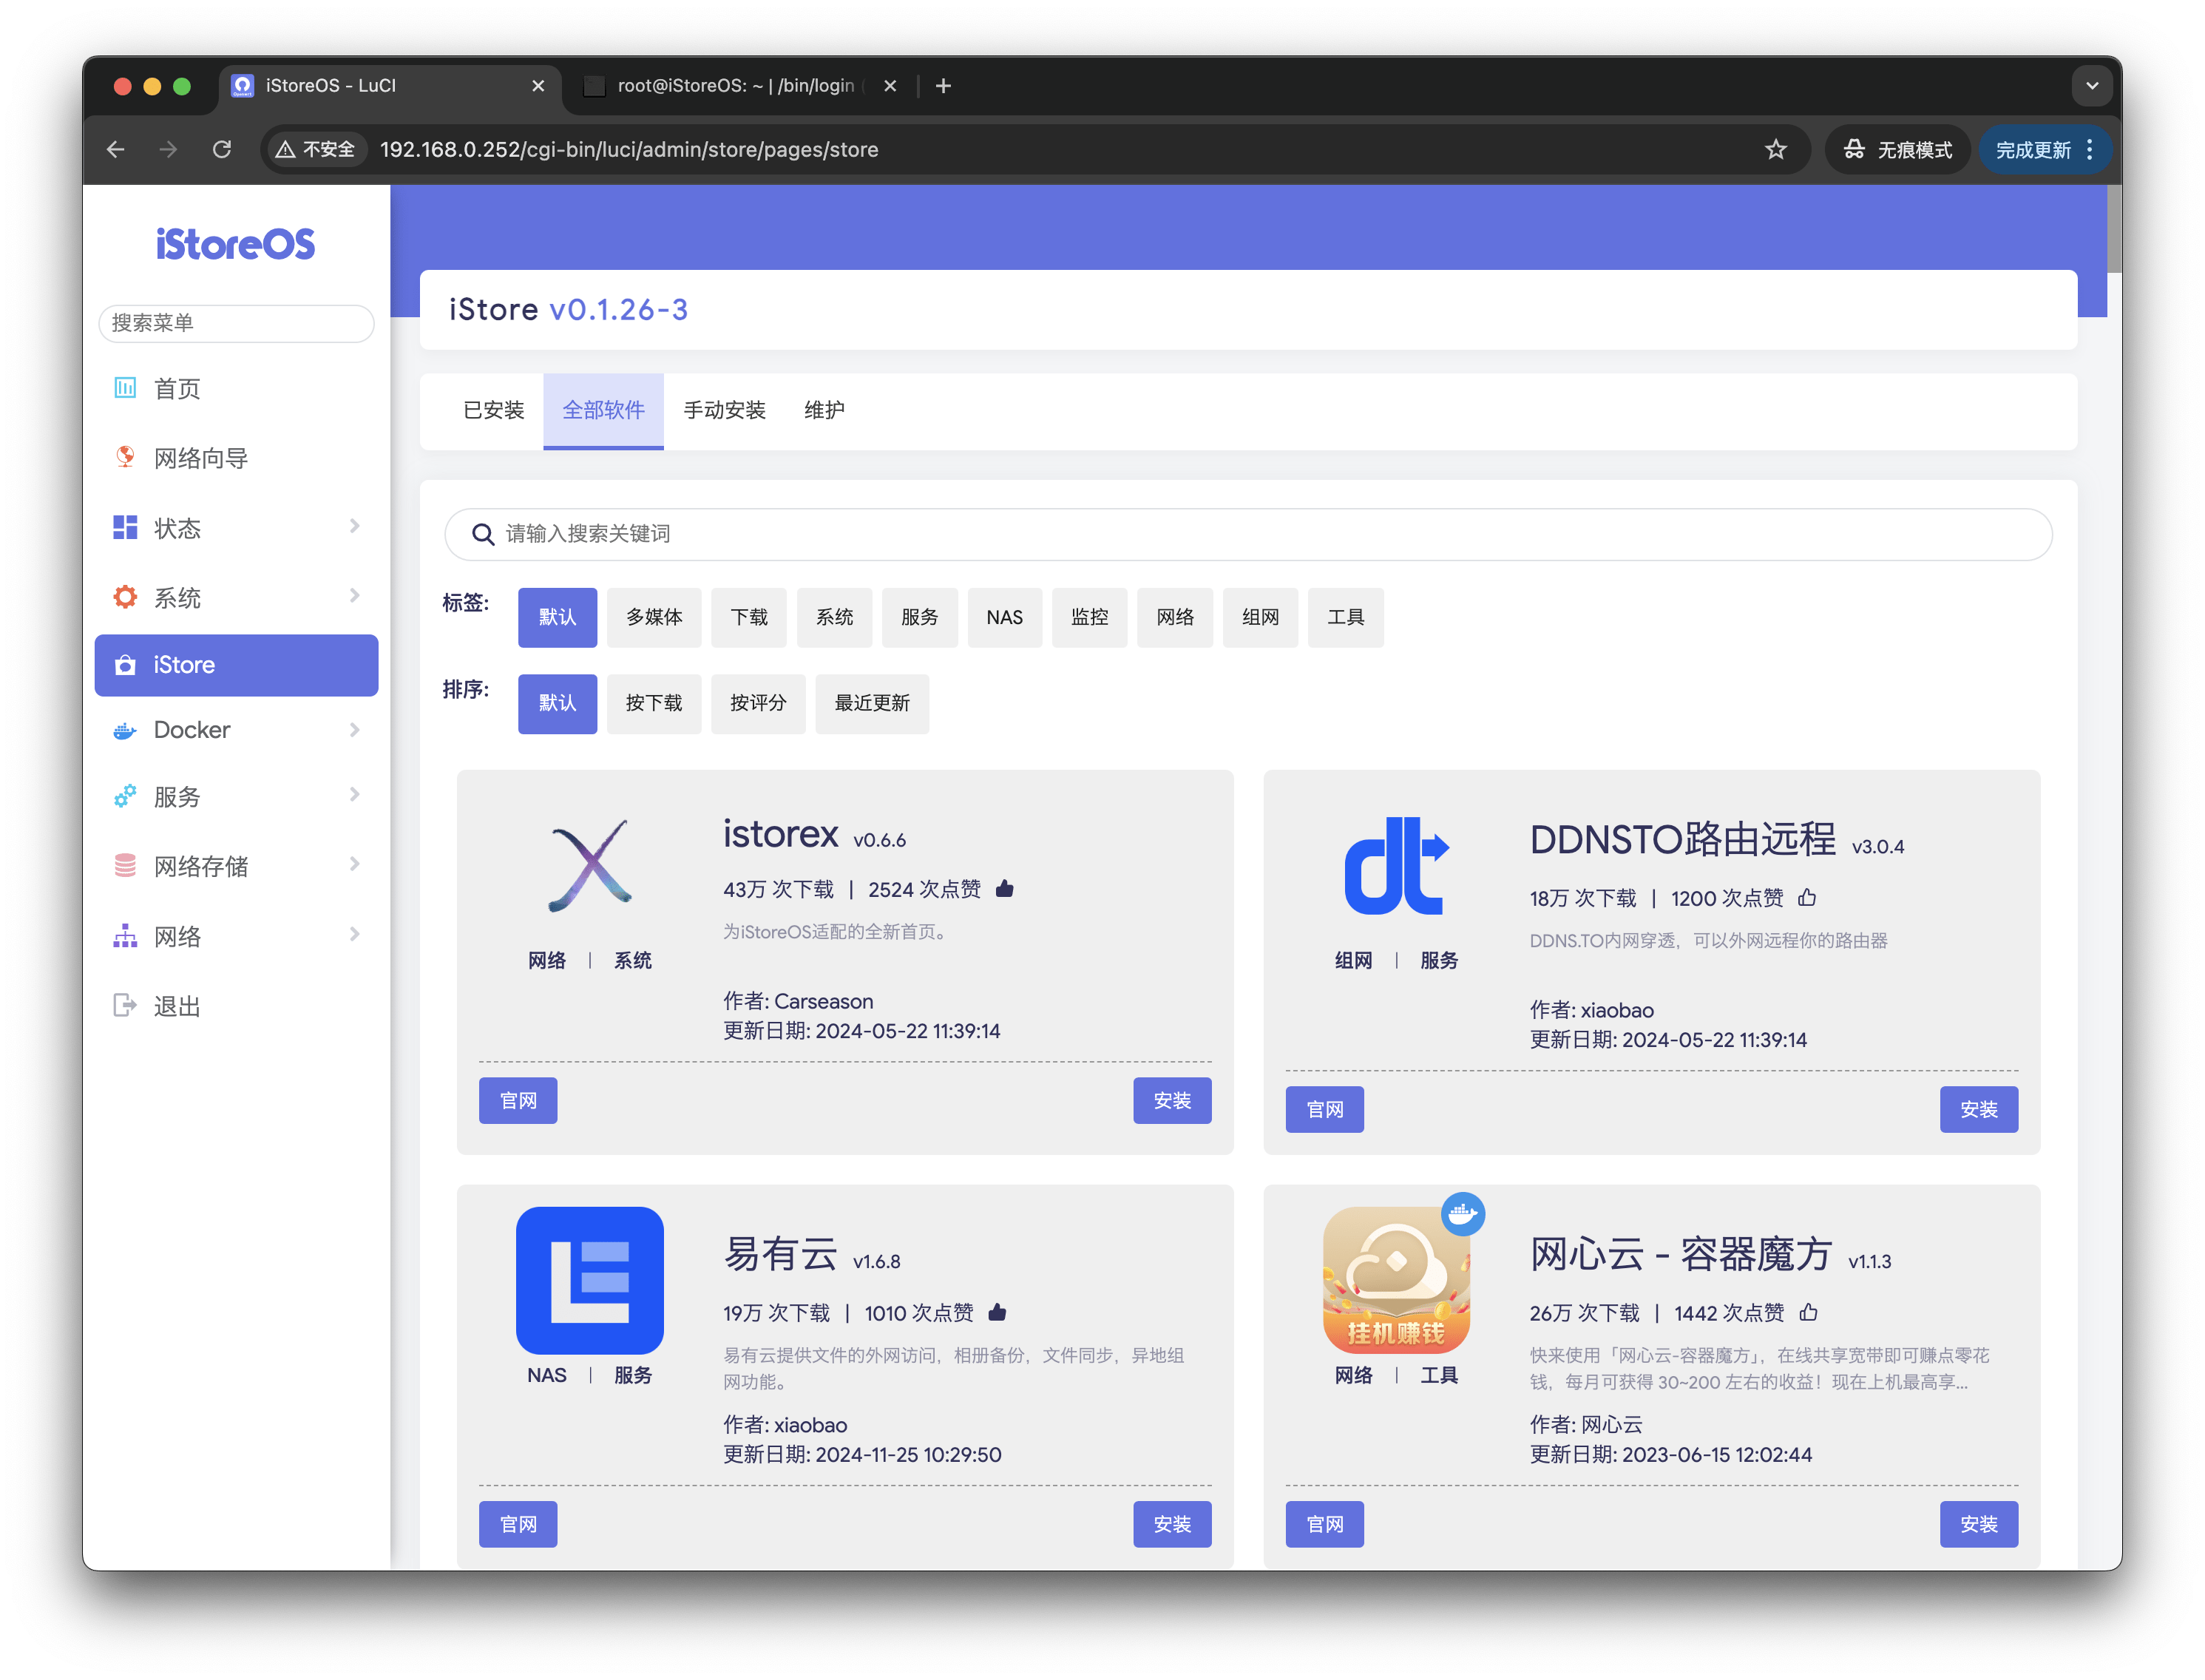The width and height of the screenshot is (2205, 1680).
Task: Filter by NAS tag
Action: [1004, 617]
